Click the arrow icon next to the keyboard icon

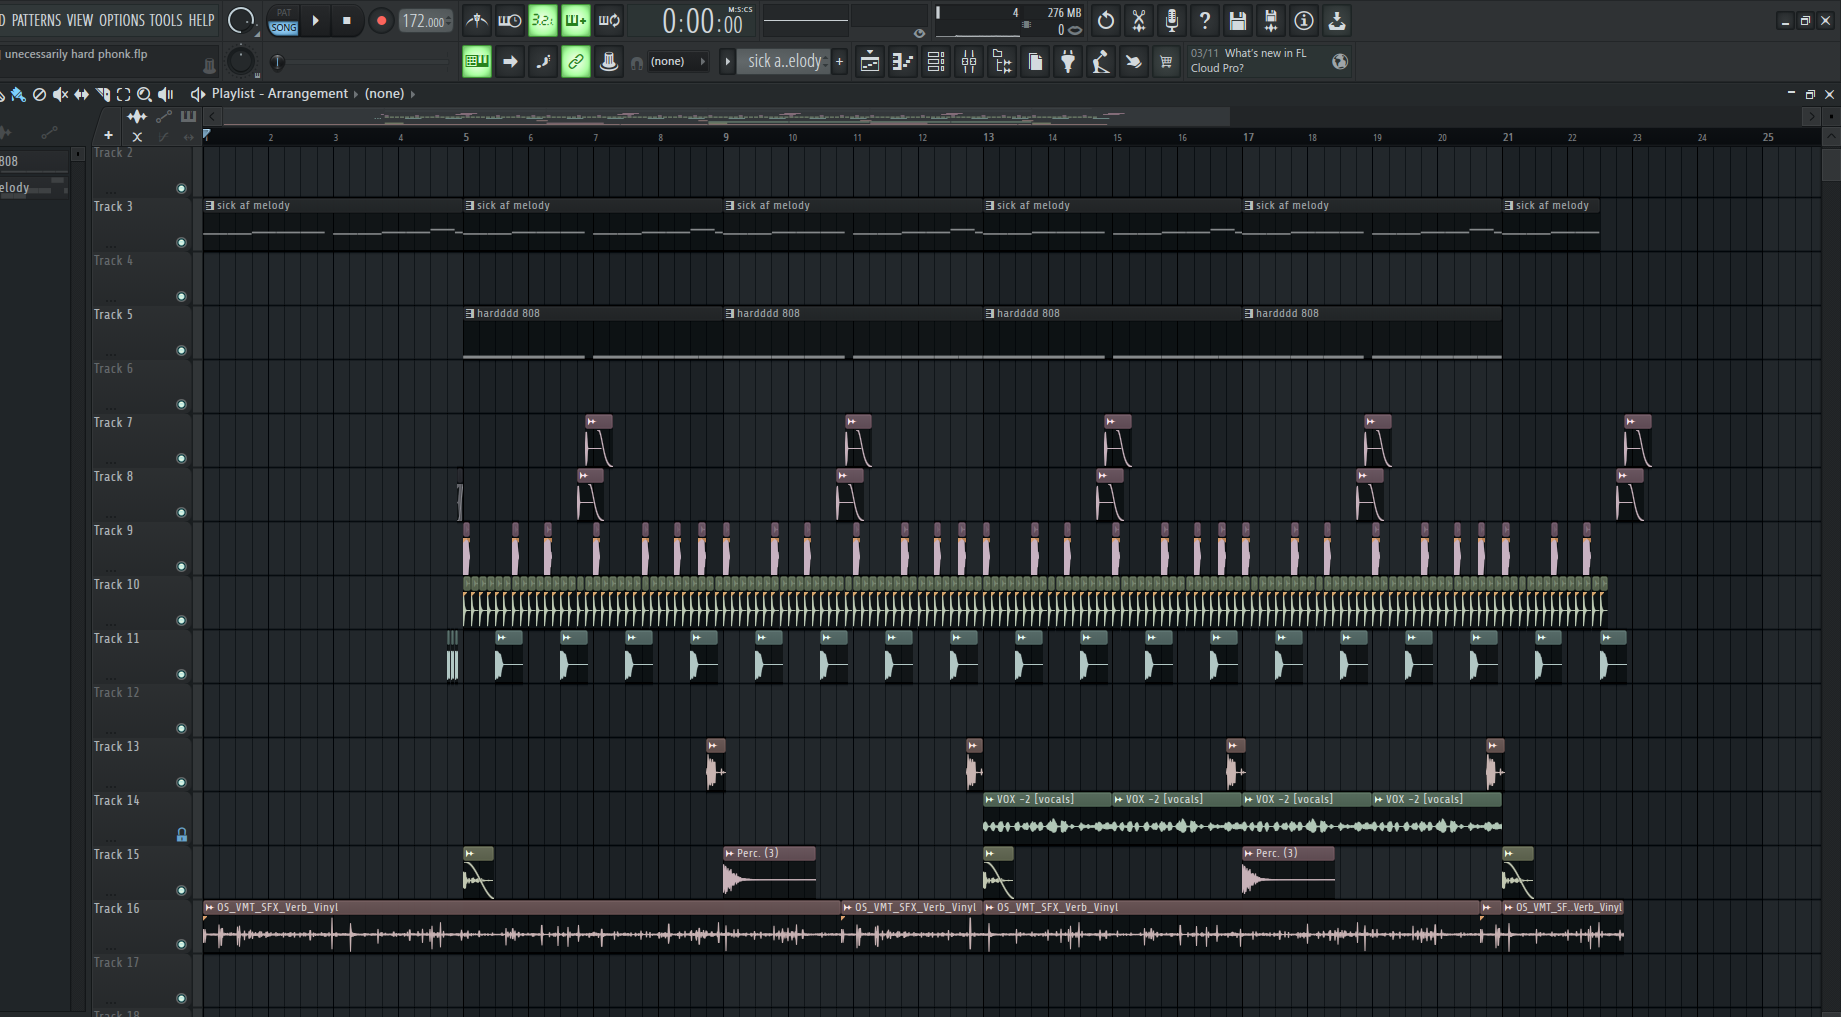[x=510, y=62]
